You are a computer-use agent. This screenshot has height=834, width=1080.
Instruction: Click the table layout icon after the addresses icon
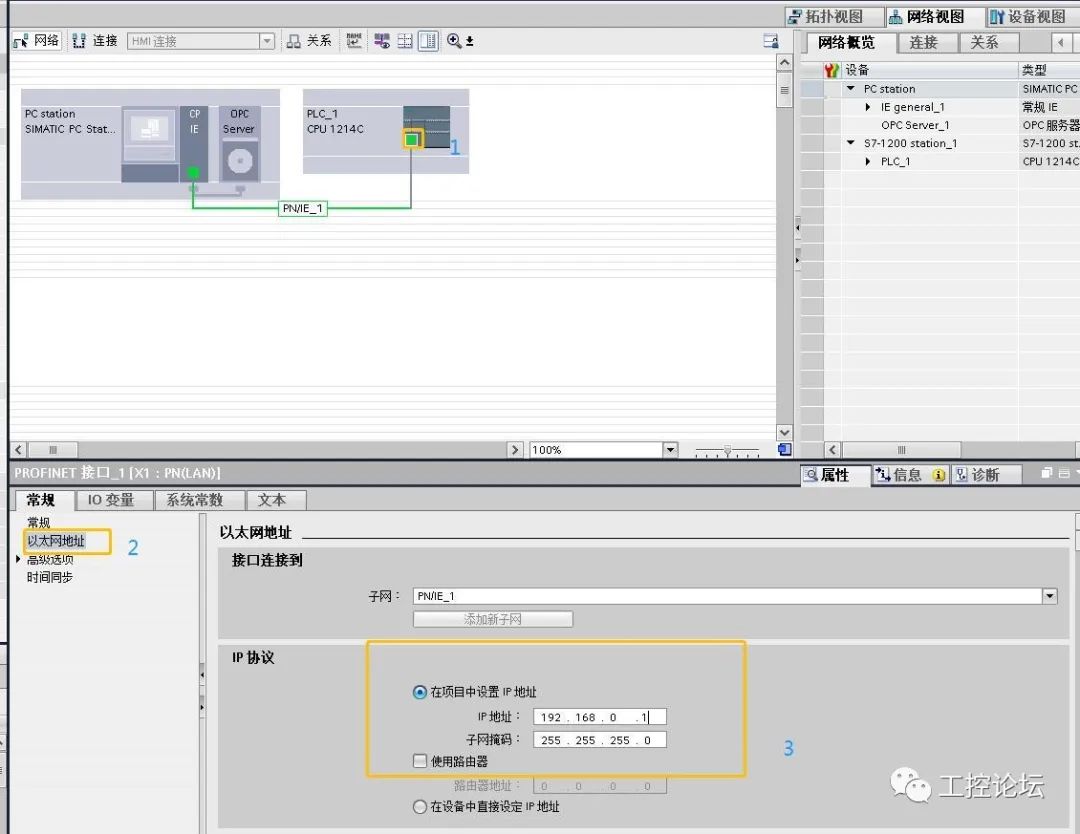405,41
